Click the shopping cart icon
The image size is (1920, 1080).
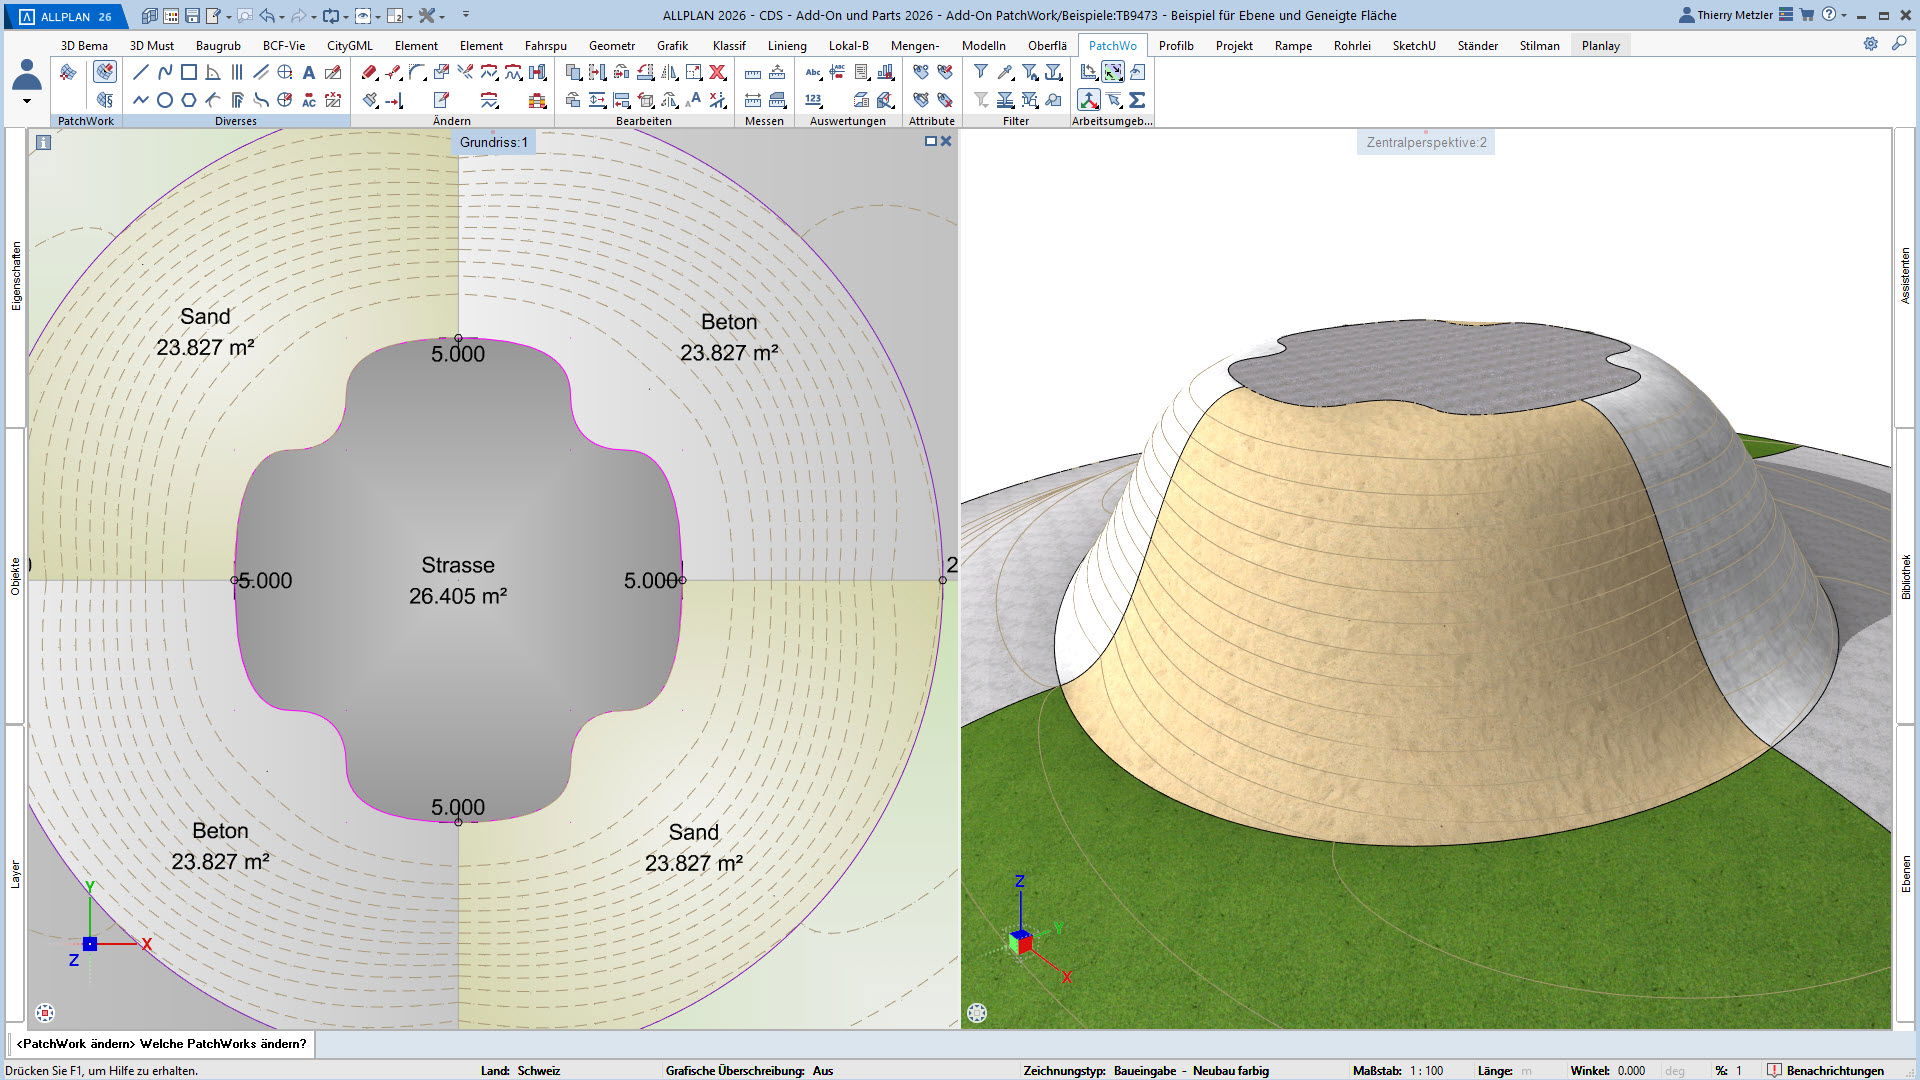[1807, 15]
